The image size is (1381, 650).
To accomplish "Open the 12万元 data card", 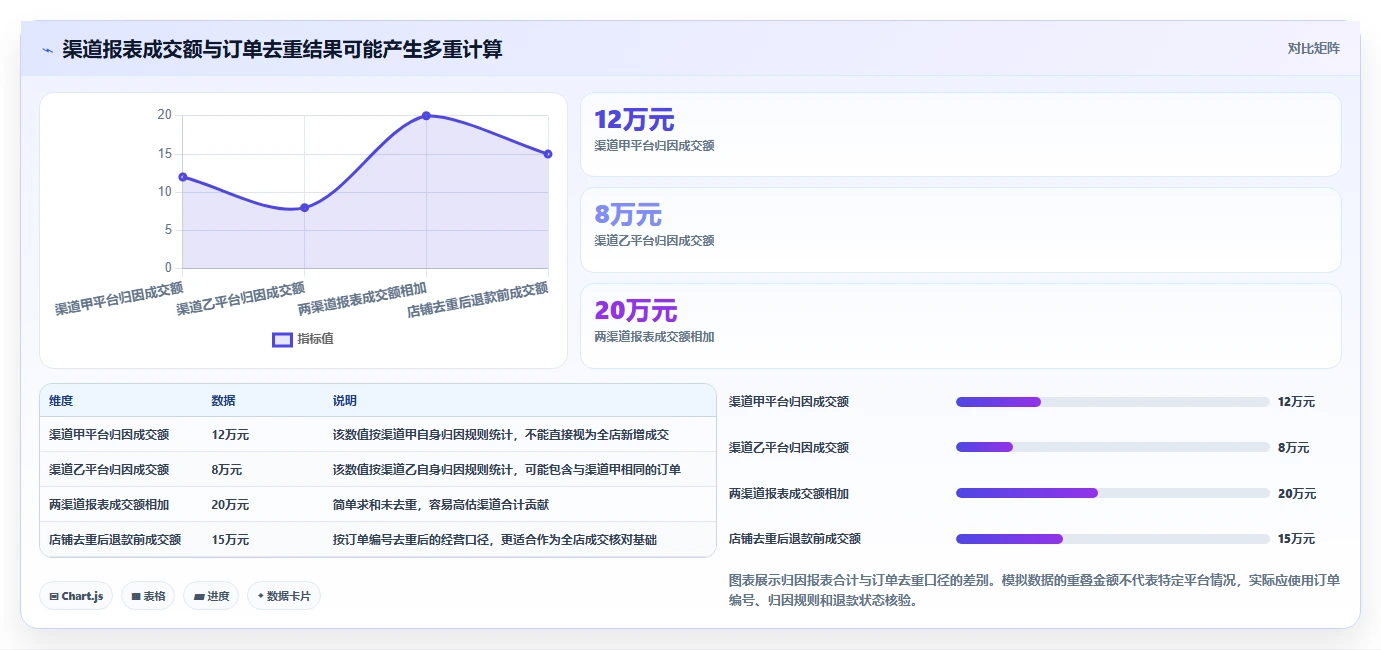I will pyautogui.click(x=960, y=135).
